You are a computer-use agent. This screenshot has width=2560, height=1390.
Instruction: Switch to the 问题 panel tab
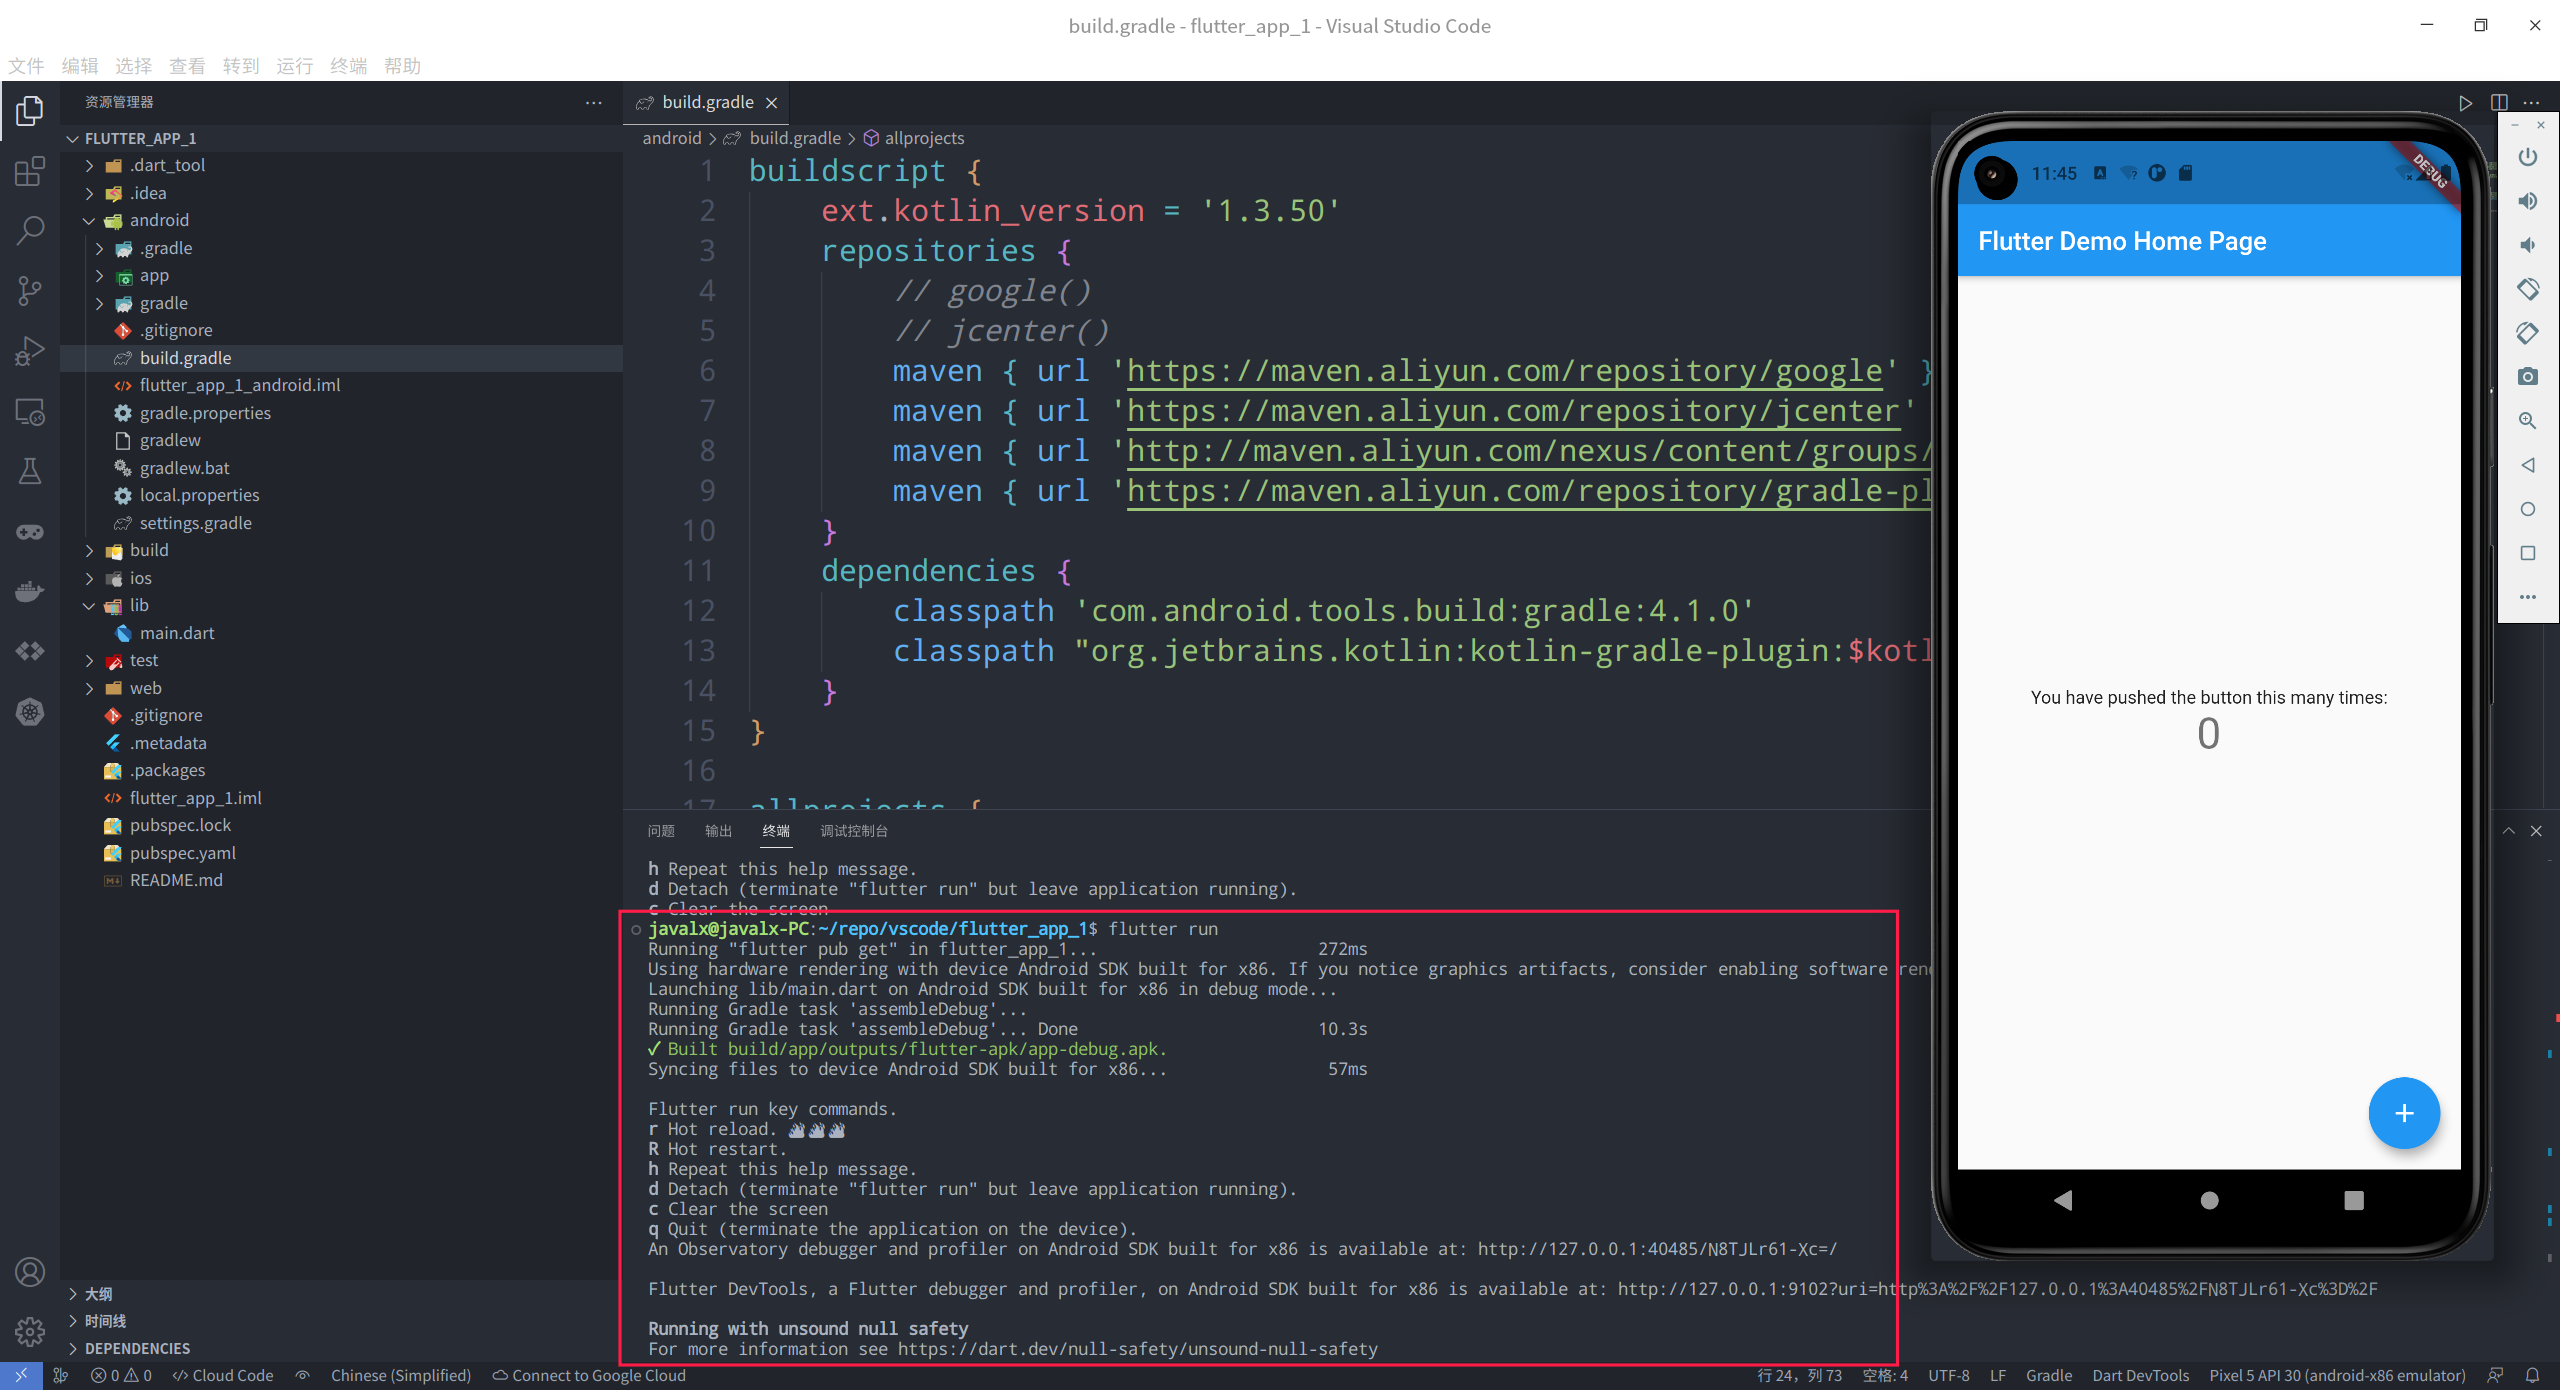pyautogui.click(x=661, y=831)
